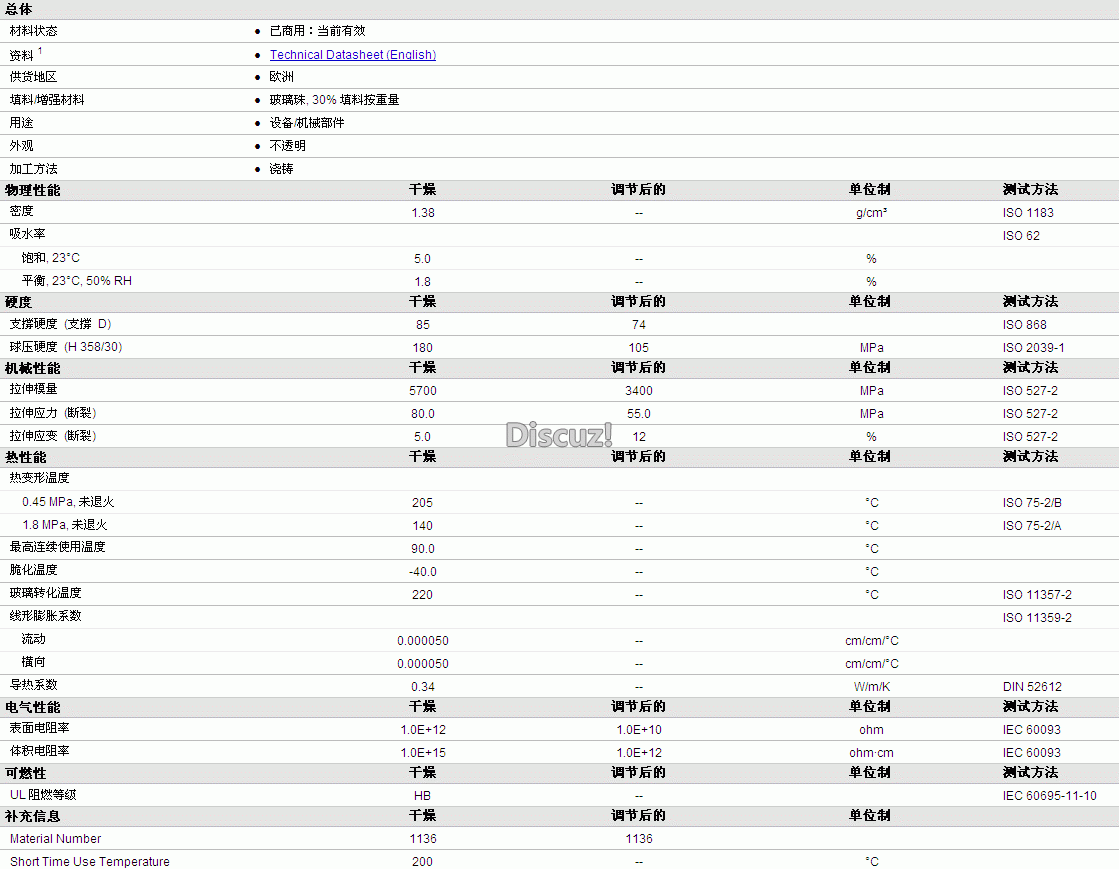This screenshot has width=1119, height=869.
Task: Select the density value 1.38
Action: click(423, 213)
